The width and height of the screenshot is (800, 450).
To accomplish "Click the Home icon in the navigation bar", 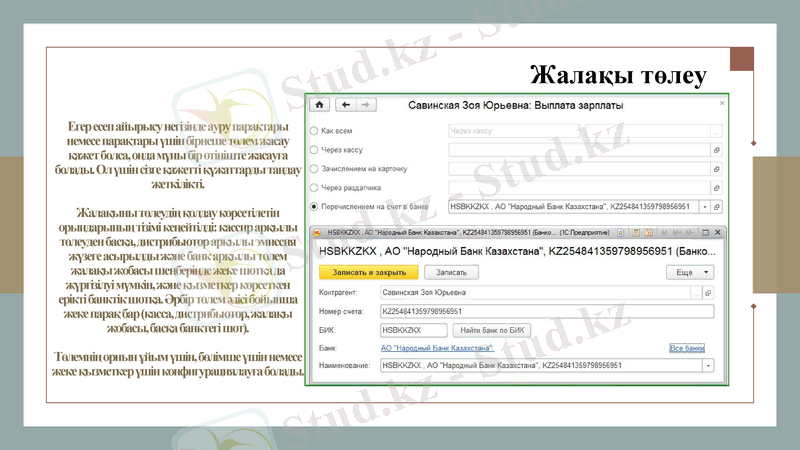I will pos(320,105).
